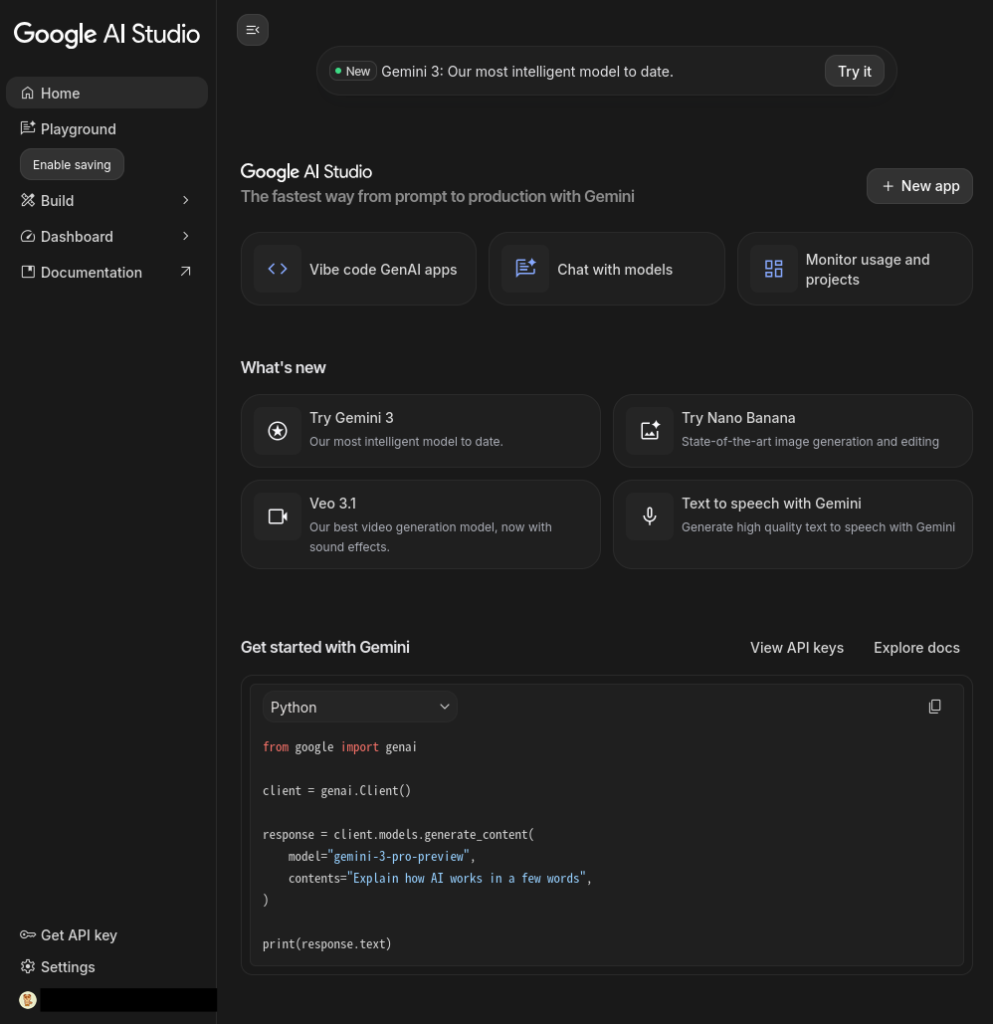The height and width of the screenshot is (1024, 993).
Task: Click the Try Gemini 3 star icon
Action: (x=278, y=431)
